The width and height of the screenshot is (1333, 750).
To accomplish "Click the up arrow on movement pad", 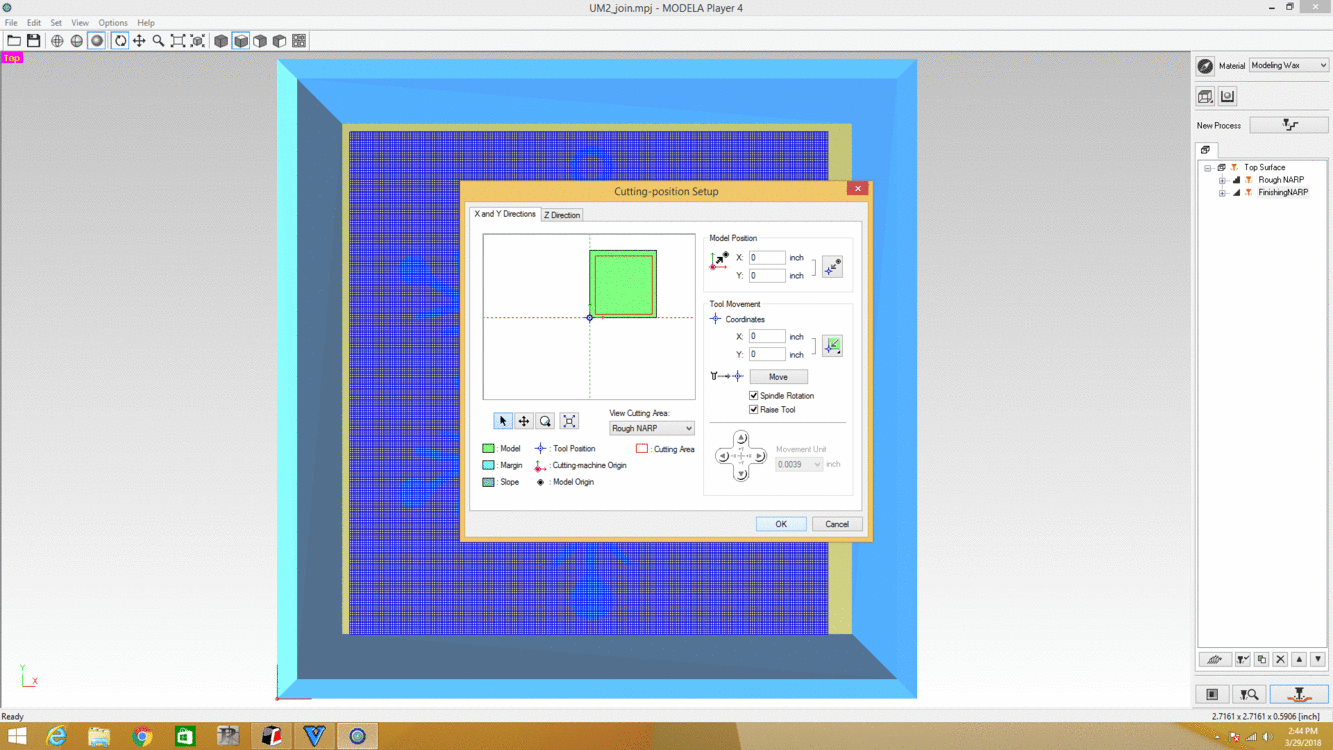I will click(x=741, y=439).
